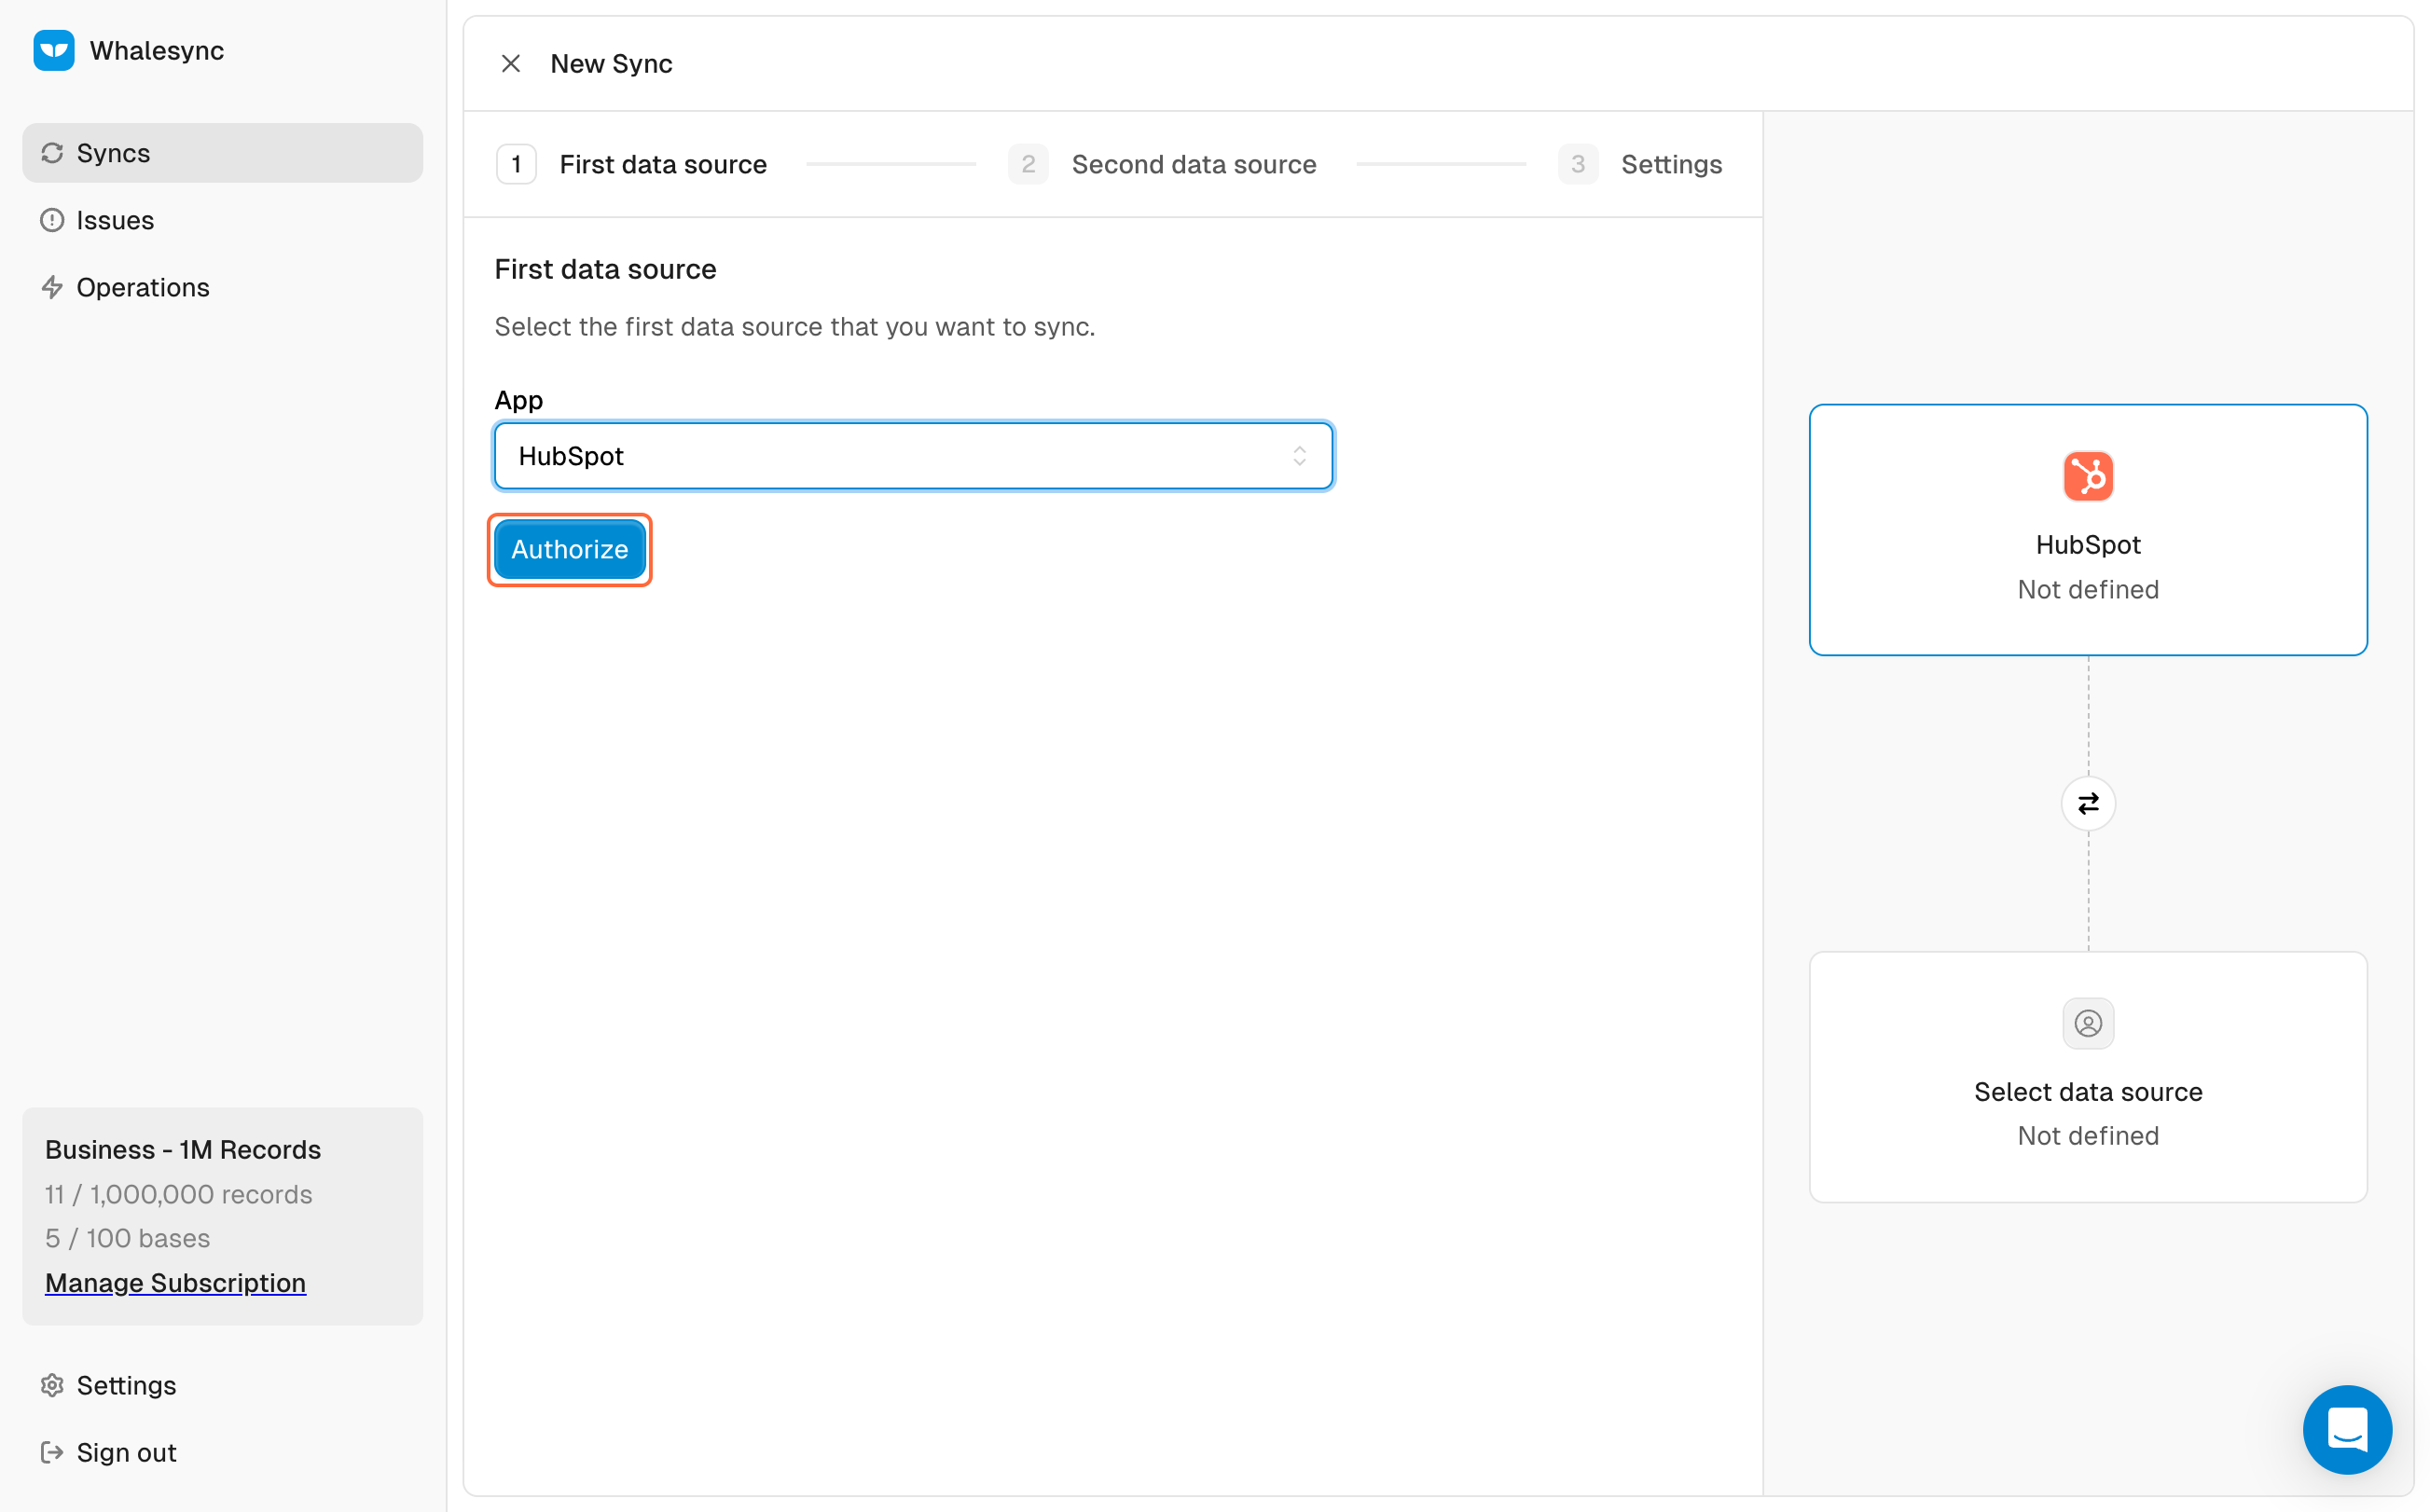Image resolution: width=2430 pixels, height=1512 pixels.
Task: Click the Settings gear icon in sidebar
Action: (x=52, y=1385)
